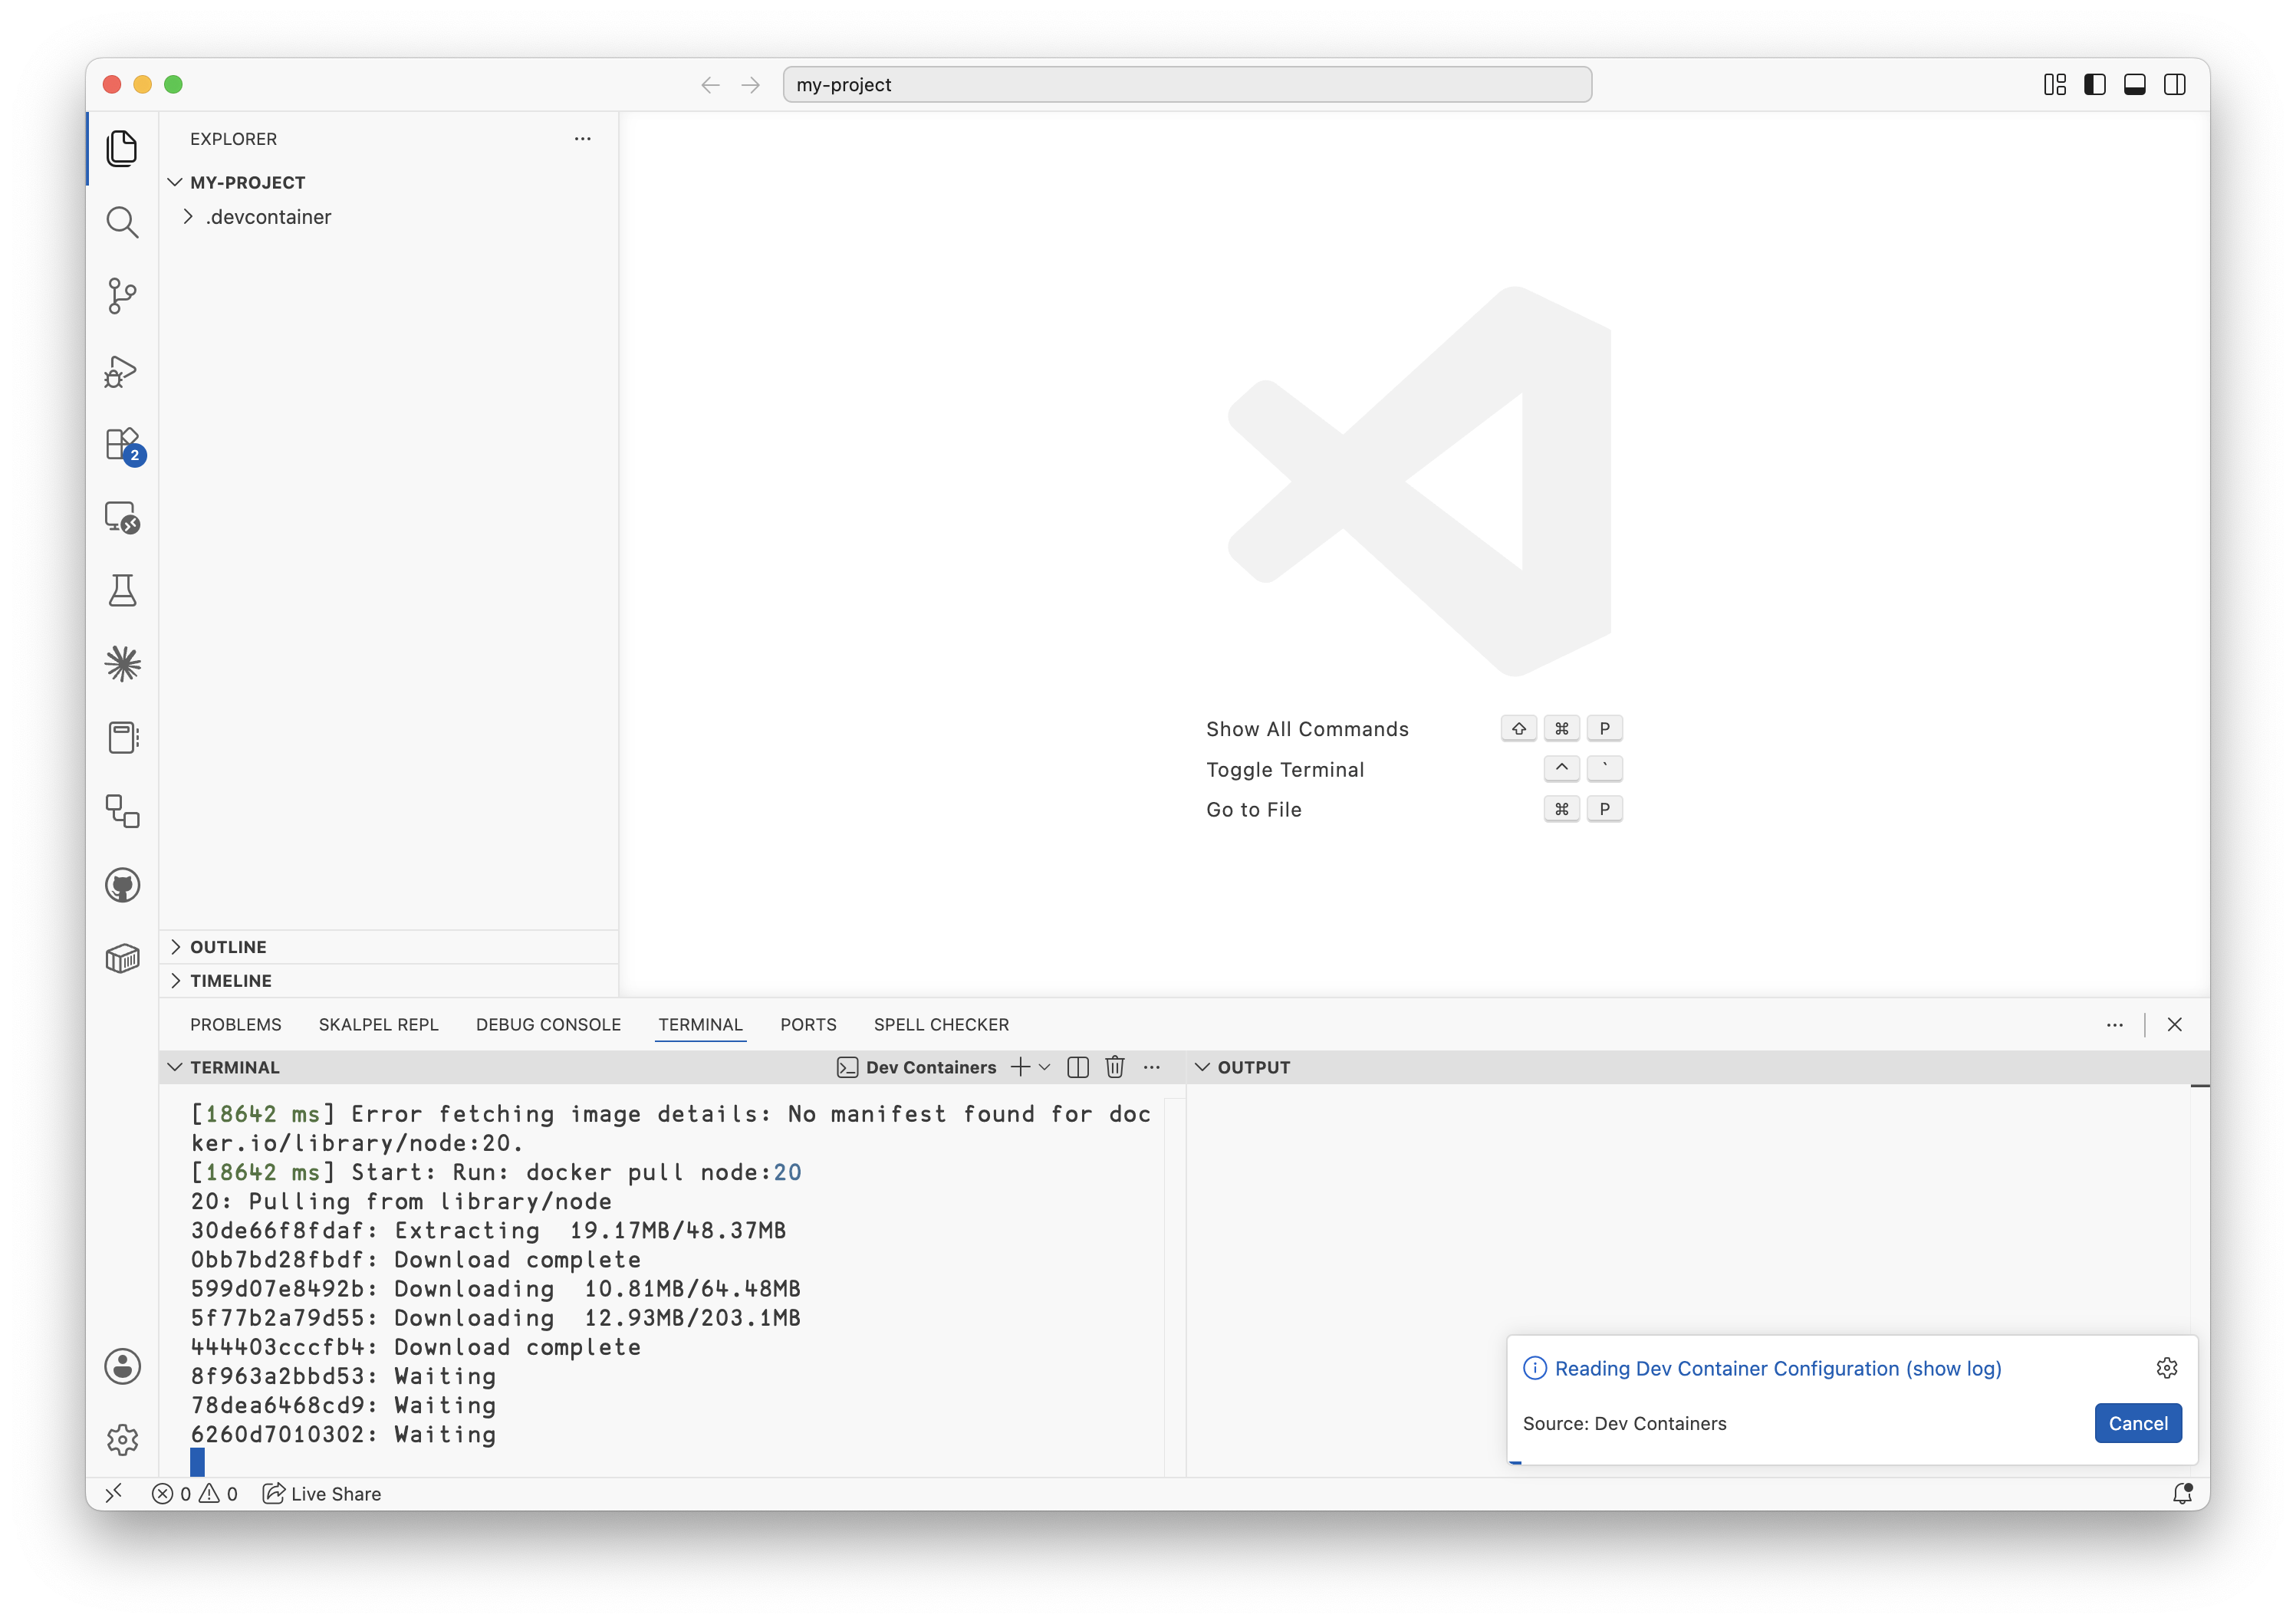This screenshot has width=2296, height=1624.
Task: Collapse the MY-PROJECT folder section
Action: [388, 182]
